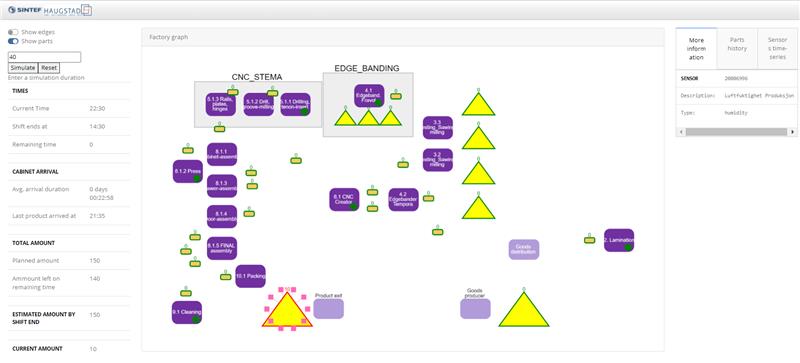Select the Product exit node

coord(329,309)
